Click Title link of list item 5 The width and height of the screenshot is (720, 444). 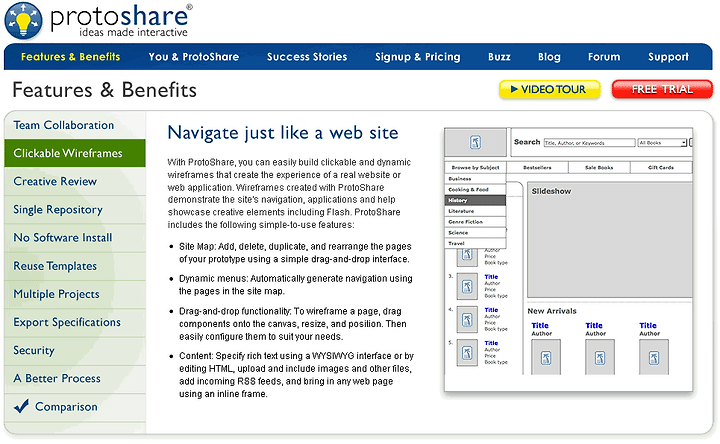tap(491, 343)
